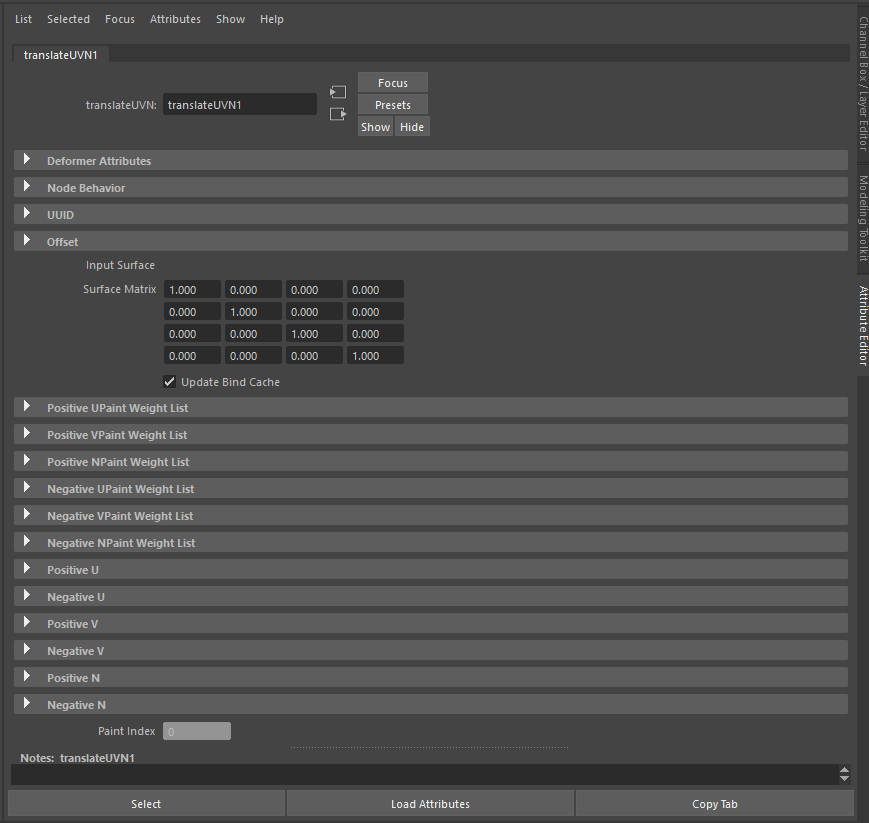Open the Attributes menu
The height and width of the screenshot is (823, 869).
coord(175,18)
